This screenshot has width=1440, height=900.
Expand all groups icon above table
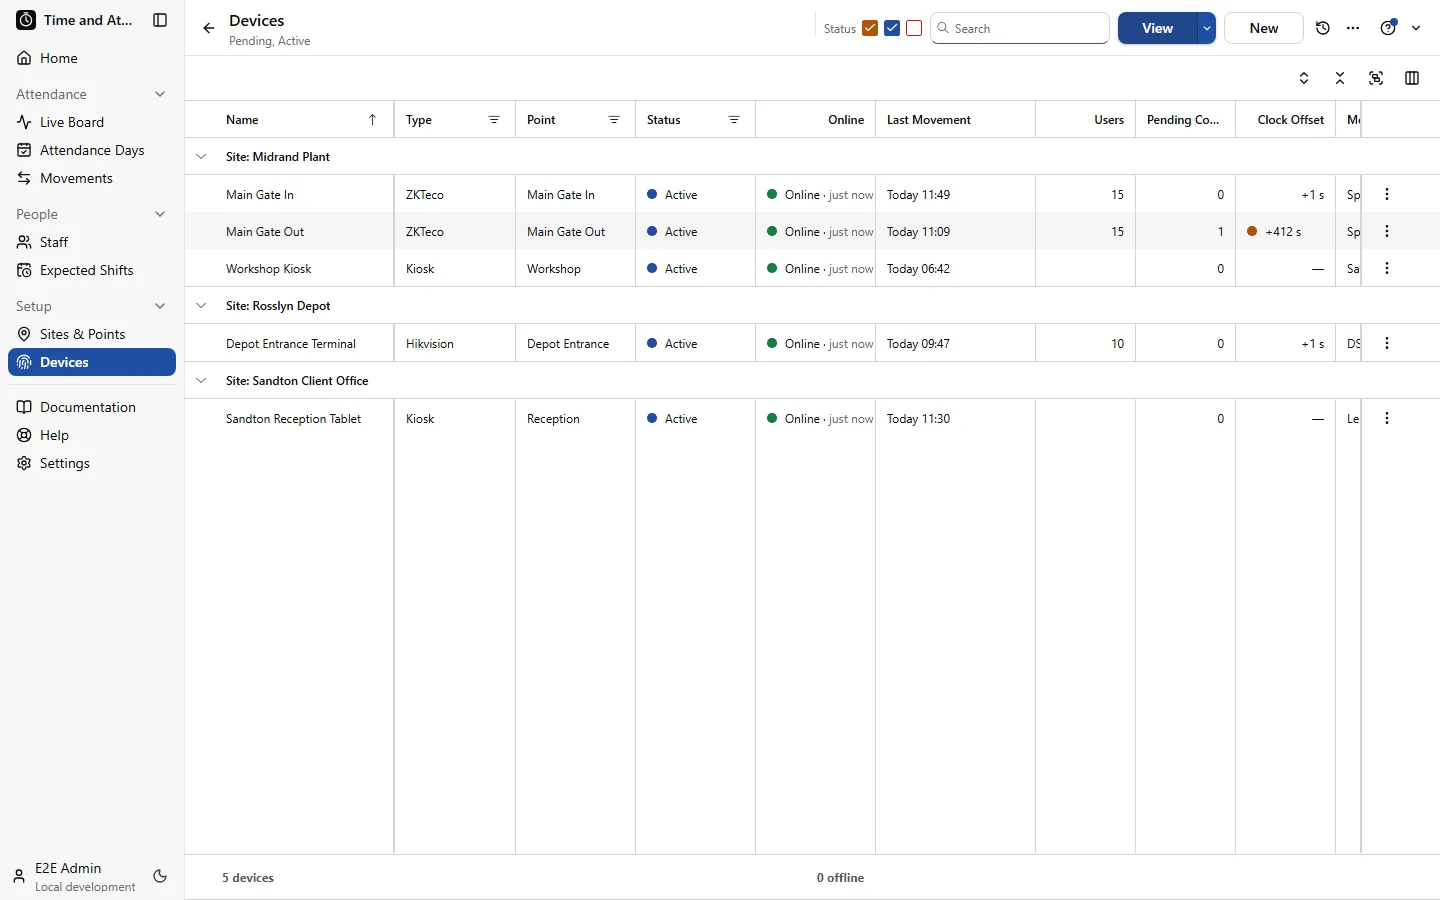(x=1304, y=78)
